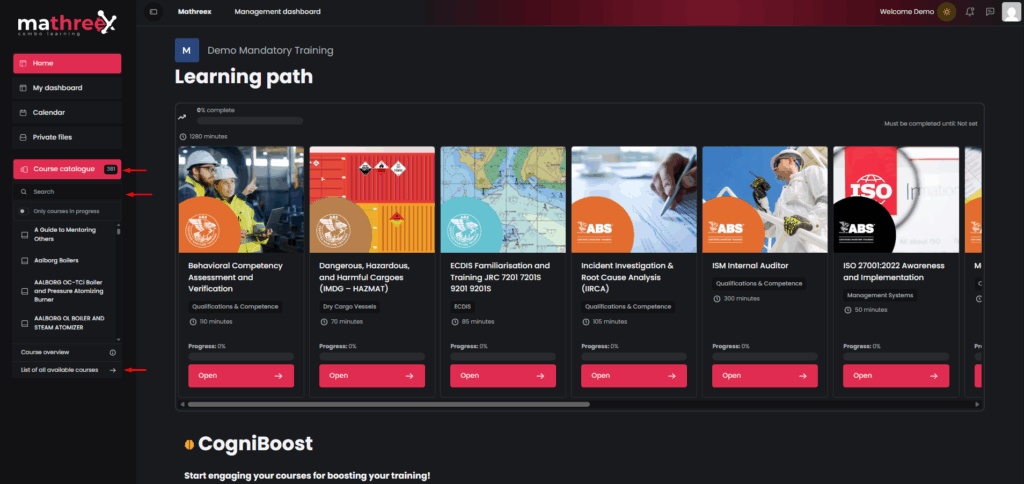The width and height of the screenshot is (1024, 484).
Task: Click the Incident Investigation & Root Cause Analysis title
Action: [626, 278]
